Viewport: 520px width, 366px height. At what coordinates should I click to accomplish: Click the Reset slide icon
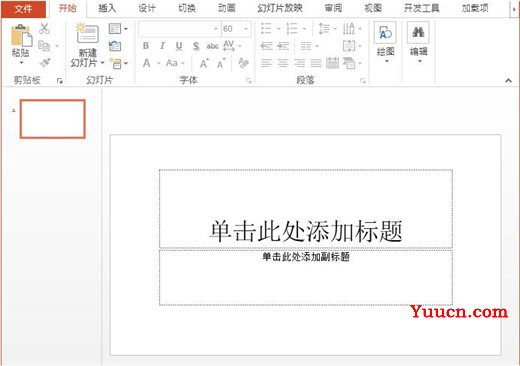115,46
